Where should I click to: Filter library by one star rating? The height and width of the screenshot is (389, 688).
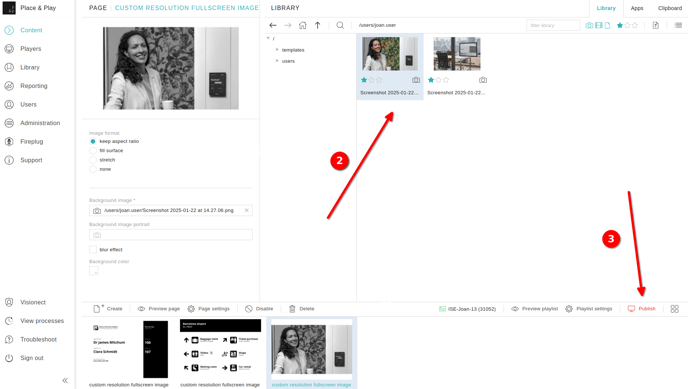click(x=620, y=25)
